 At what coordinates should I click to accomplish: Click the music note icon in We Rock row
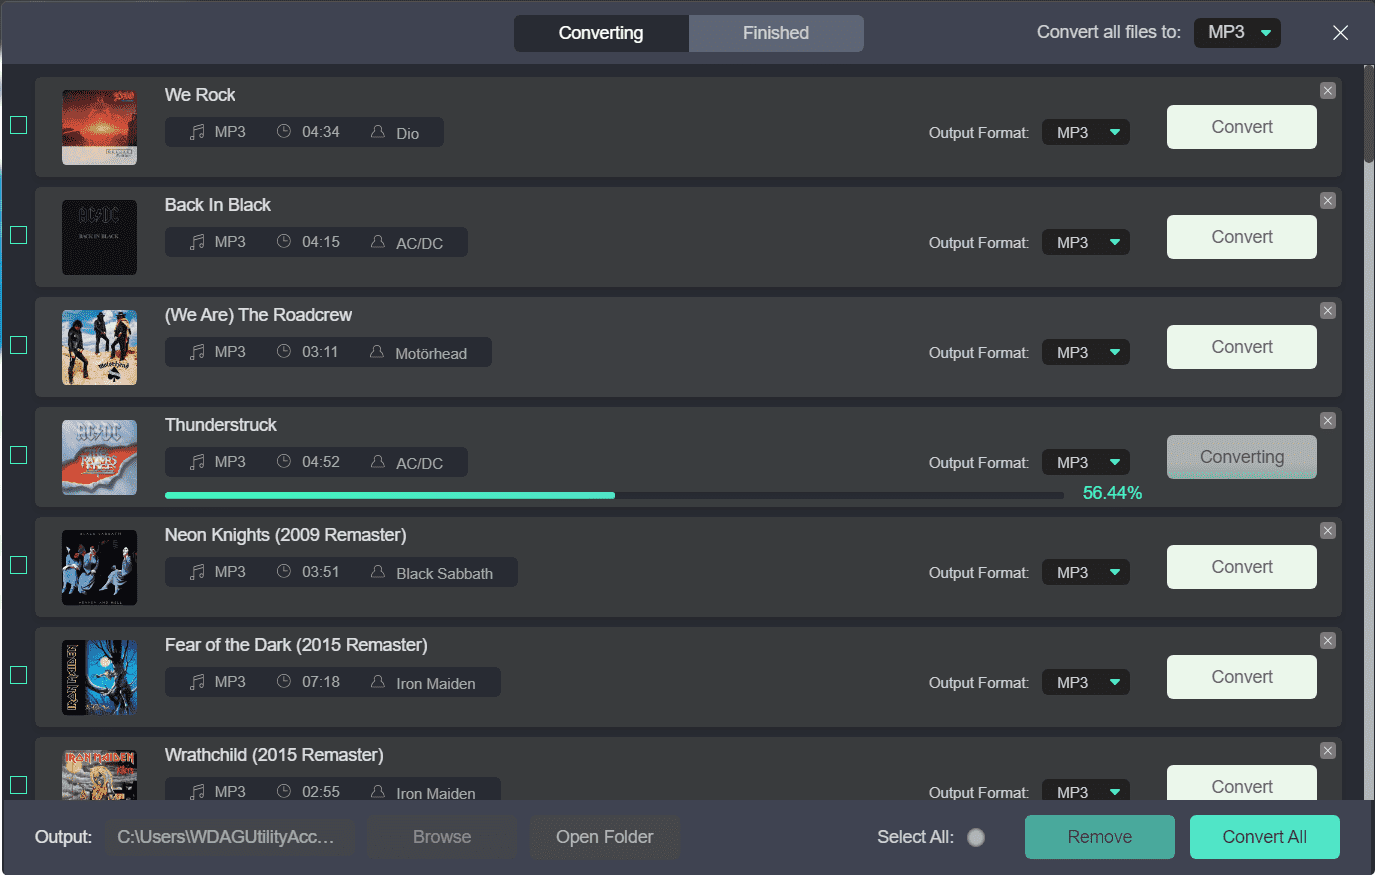tap(197, 132)
